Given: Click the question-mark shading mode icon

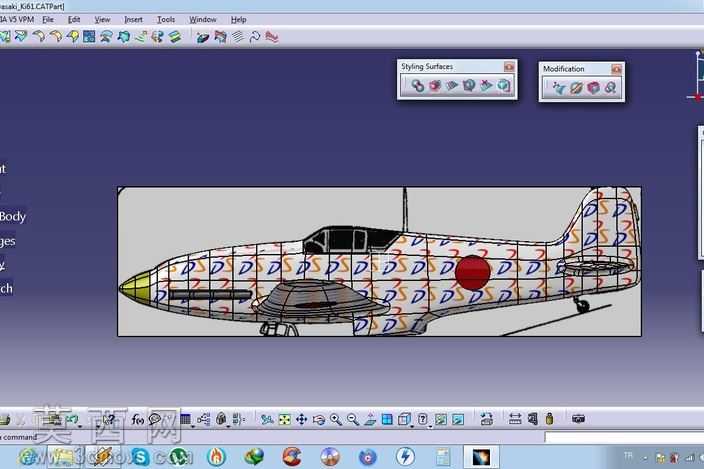Looking at the screenshot, I should [422, 420].
